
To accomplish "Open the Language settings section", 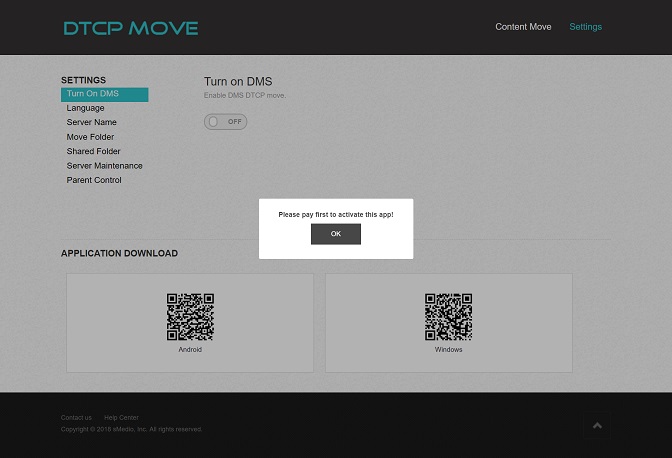I will tap(85, 108).
